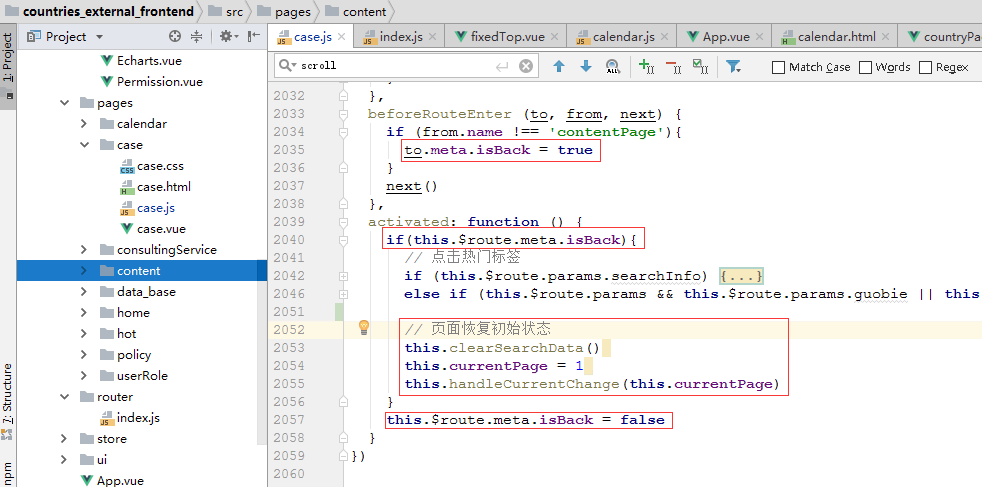Click the scroll-from-source target icon
This screenshot has height=487, width=982.
[x=175, y=36]
